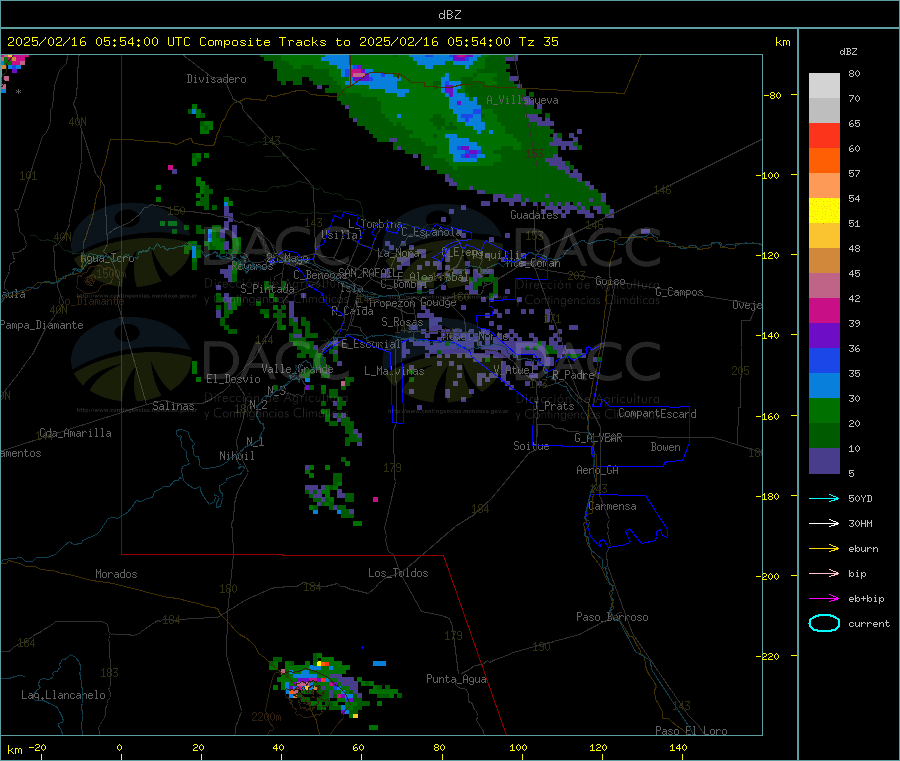The height and width of the screenshot is (761, 900).
Task: Click the Los_Toldos map label
Action: 398,573
